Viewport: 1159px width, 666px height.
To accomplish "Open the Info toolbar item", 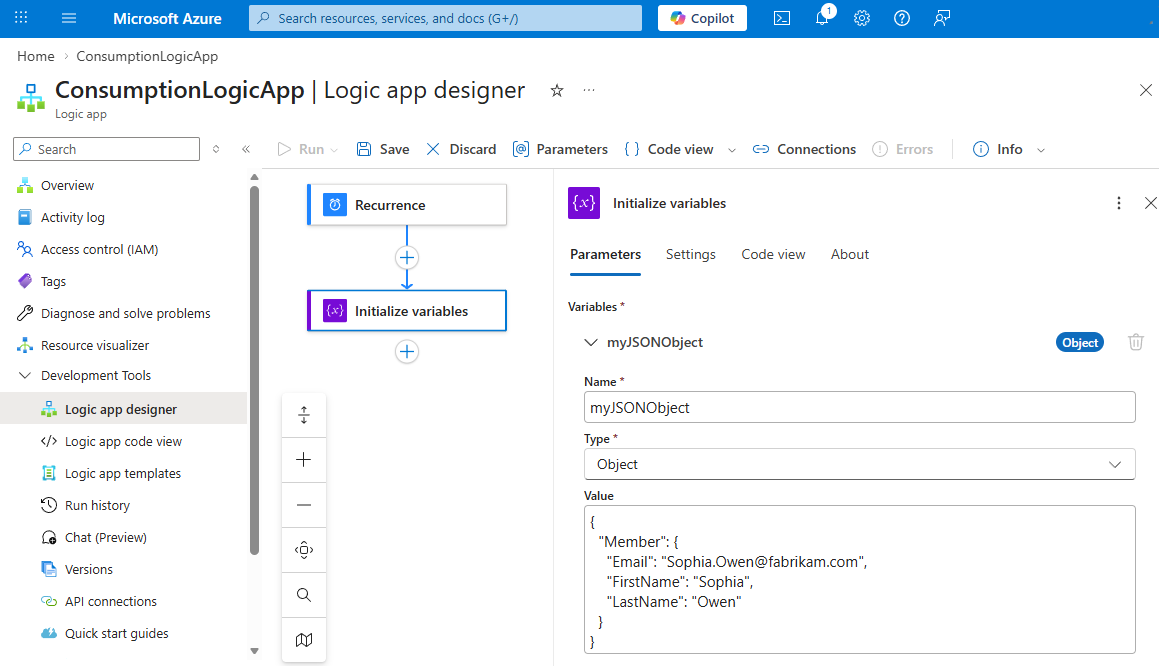I will tap(998, 149).
